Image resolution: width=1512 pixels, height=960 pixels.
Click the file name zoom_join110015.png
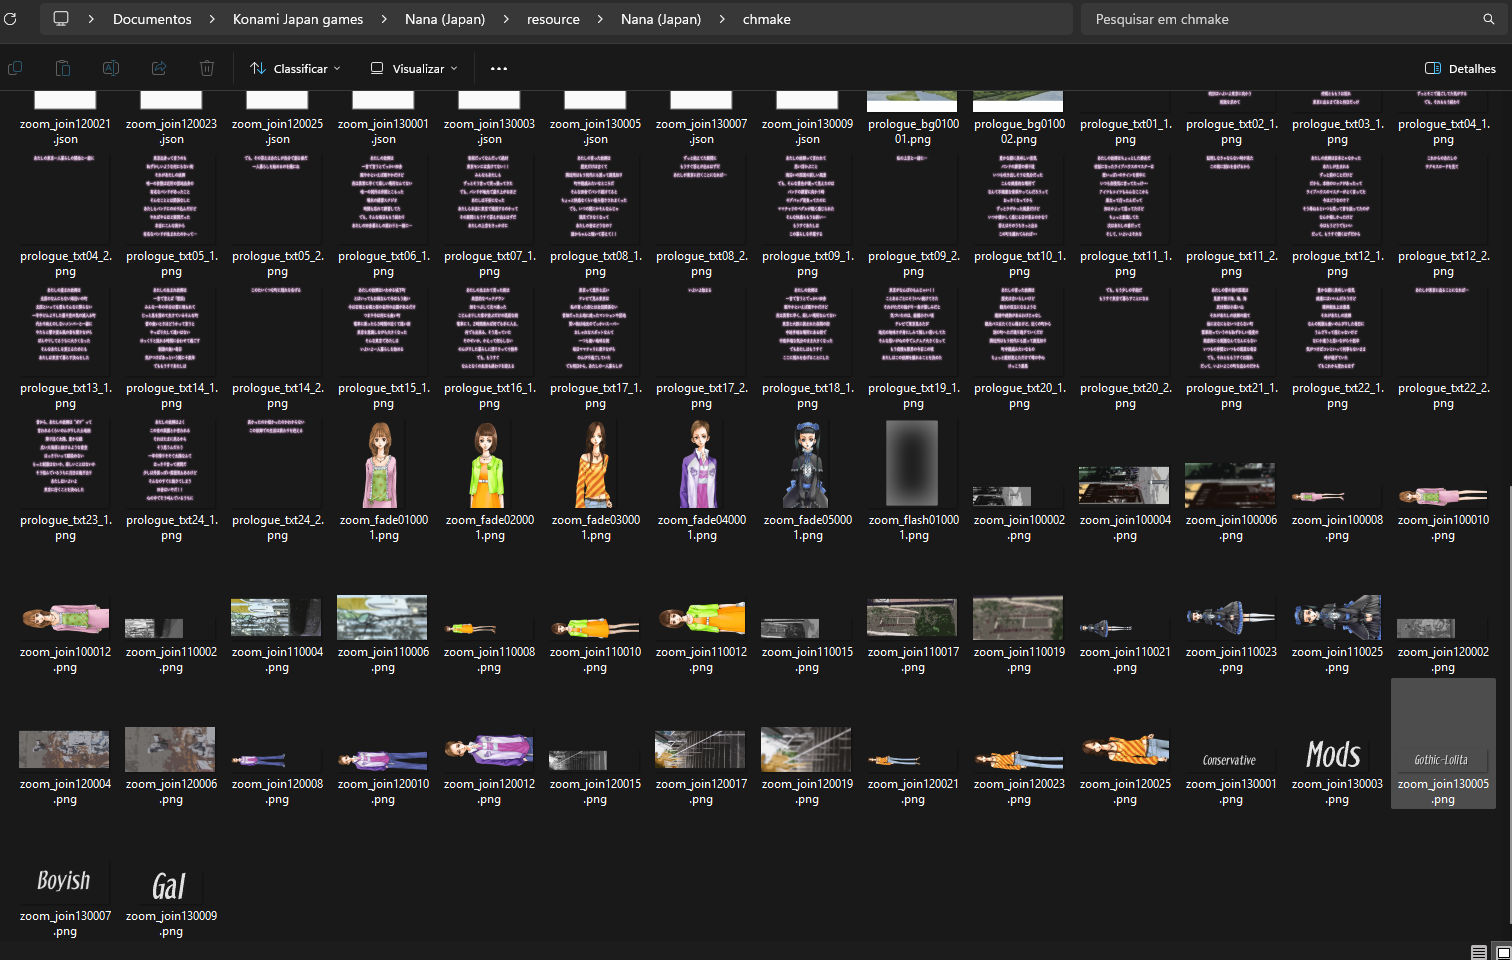(x=807, y=660)
